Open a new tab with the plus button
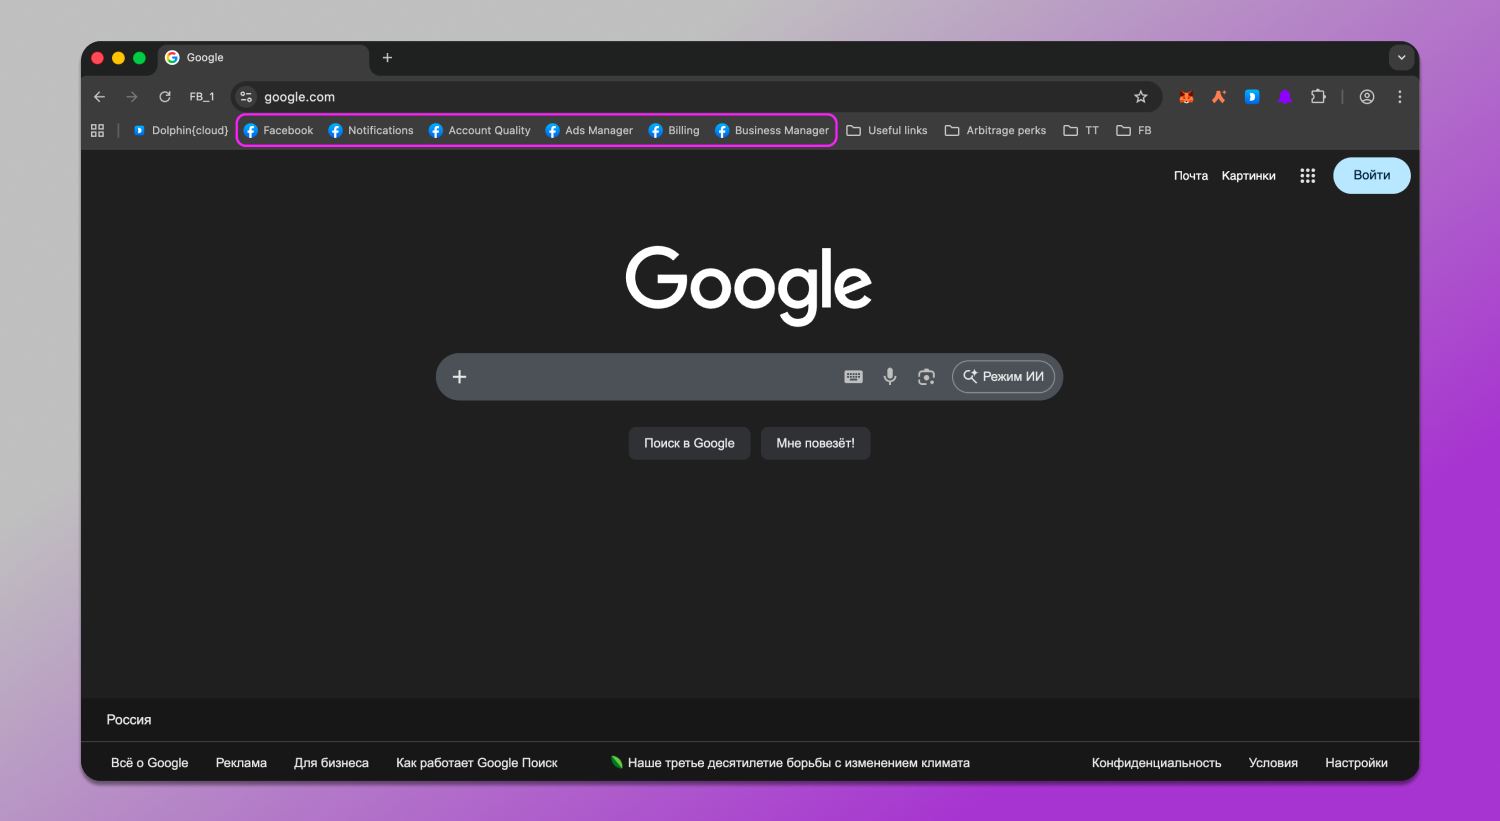1500x821 pixels. [387, 58]
